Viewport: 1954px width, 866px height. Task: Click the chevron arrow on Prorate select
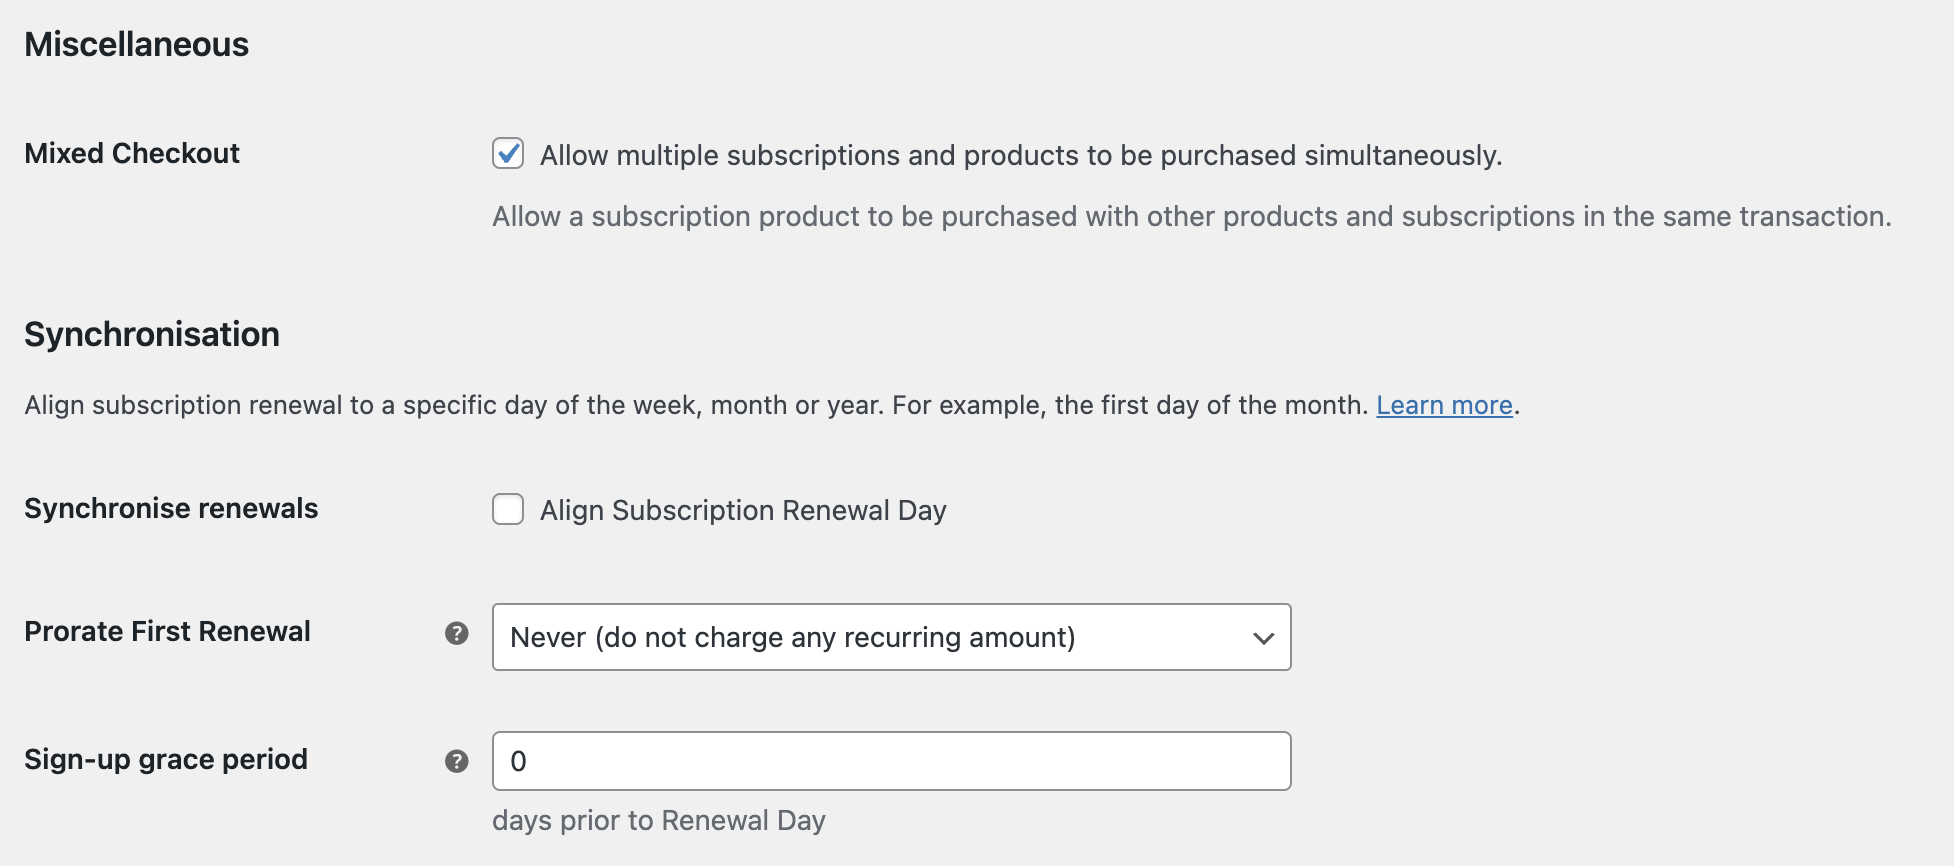[x=1263, y=638]
